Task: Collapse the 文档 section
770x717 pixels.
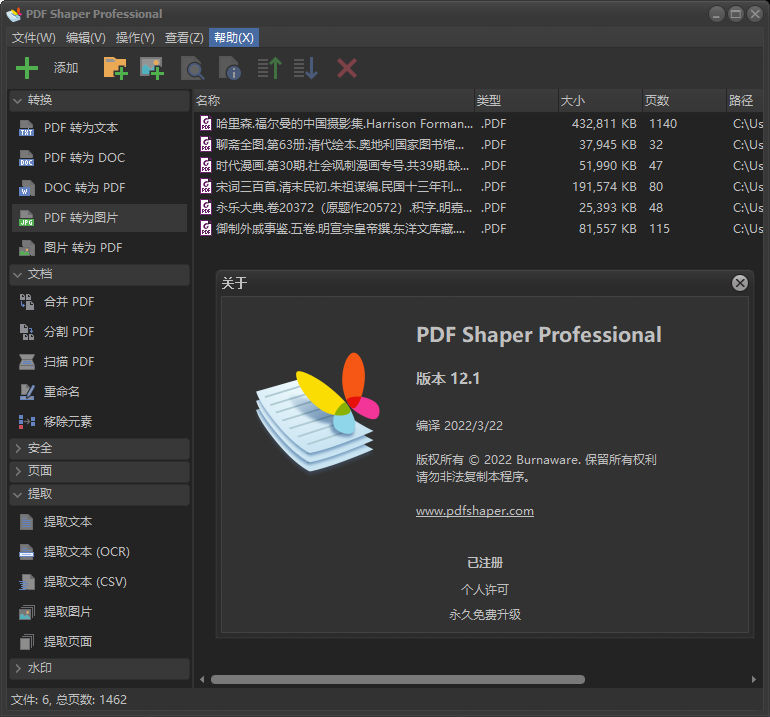Action: (x=99, y=274)
